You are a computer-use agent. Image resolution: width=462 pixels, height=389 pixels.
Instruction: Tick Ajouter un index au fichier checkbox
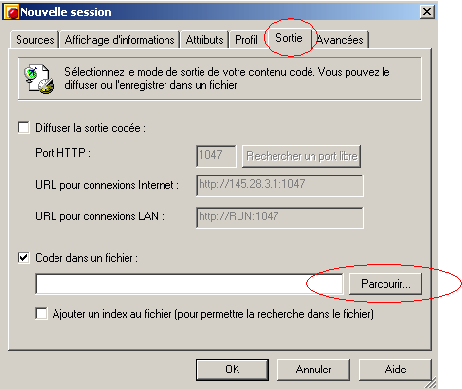tap(41, 314)
